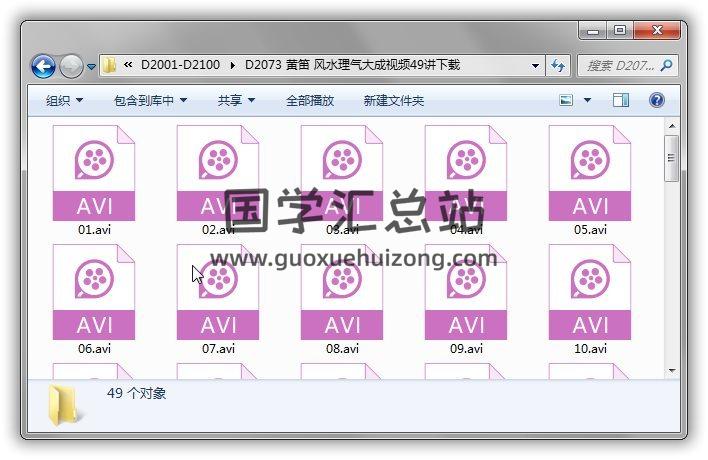
Task: Click the Refresh button beside address bar
Action: (x=558, y=66)
